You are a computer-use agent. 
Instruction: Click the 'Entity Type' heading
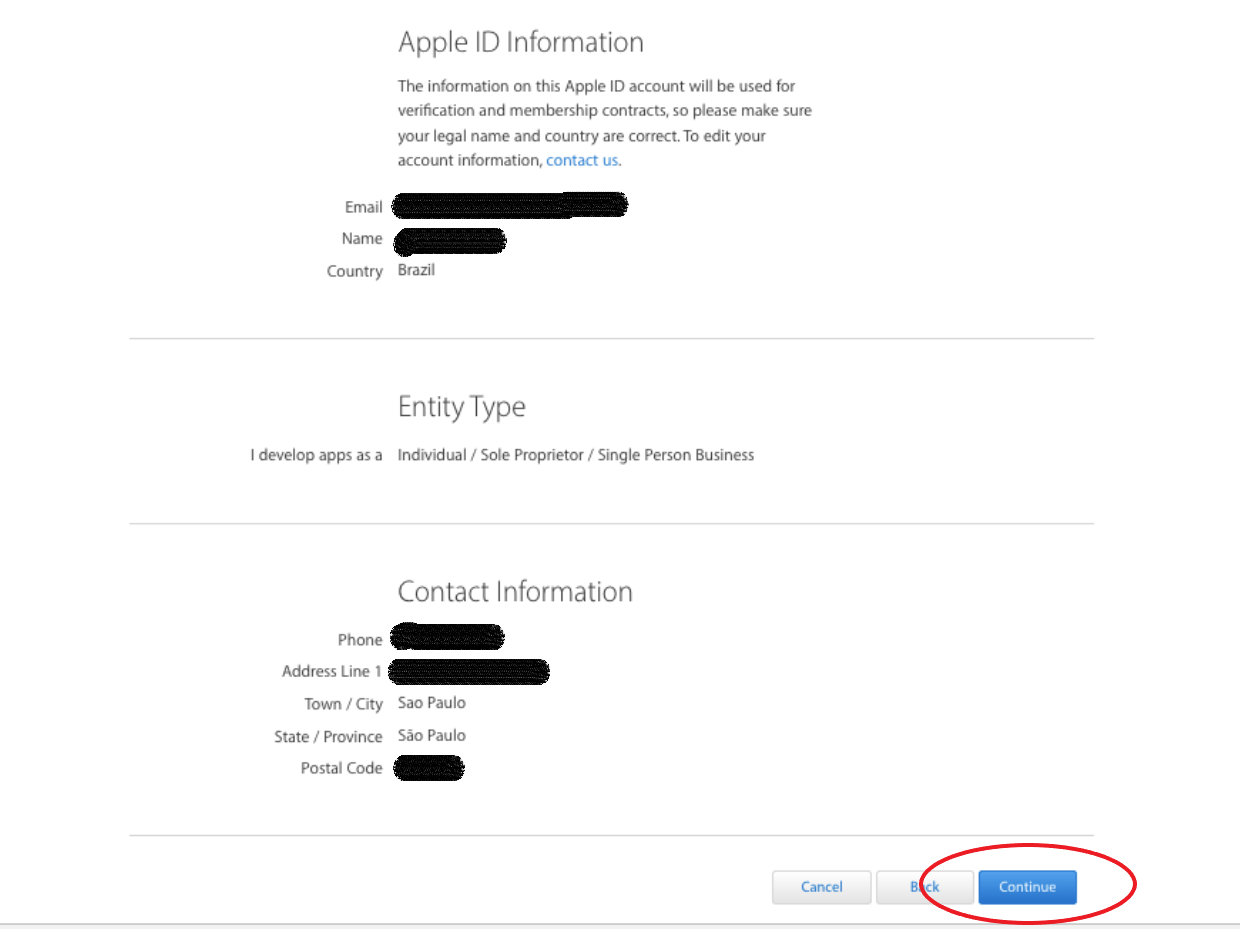pyautogui.click(x=461, y=407)
